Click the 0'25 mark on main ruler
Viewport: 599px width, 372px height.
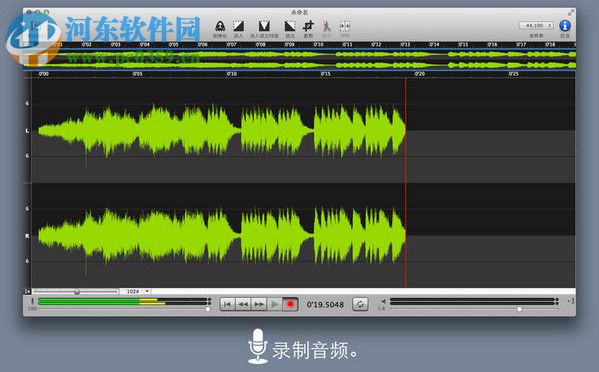(513, 74)
